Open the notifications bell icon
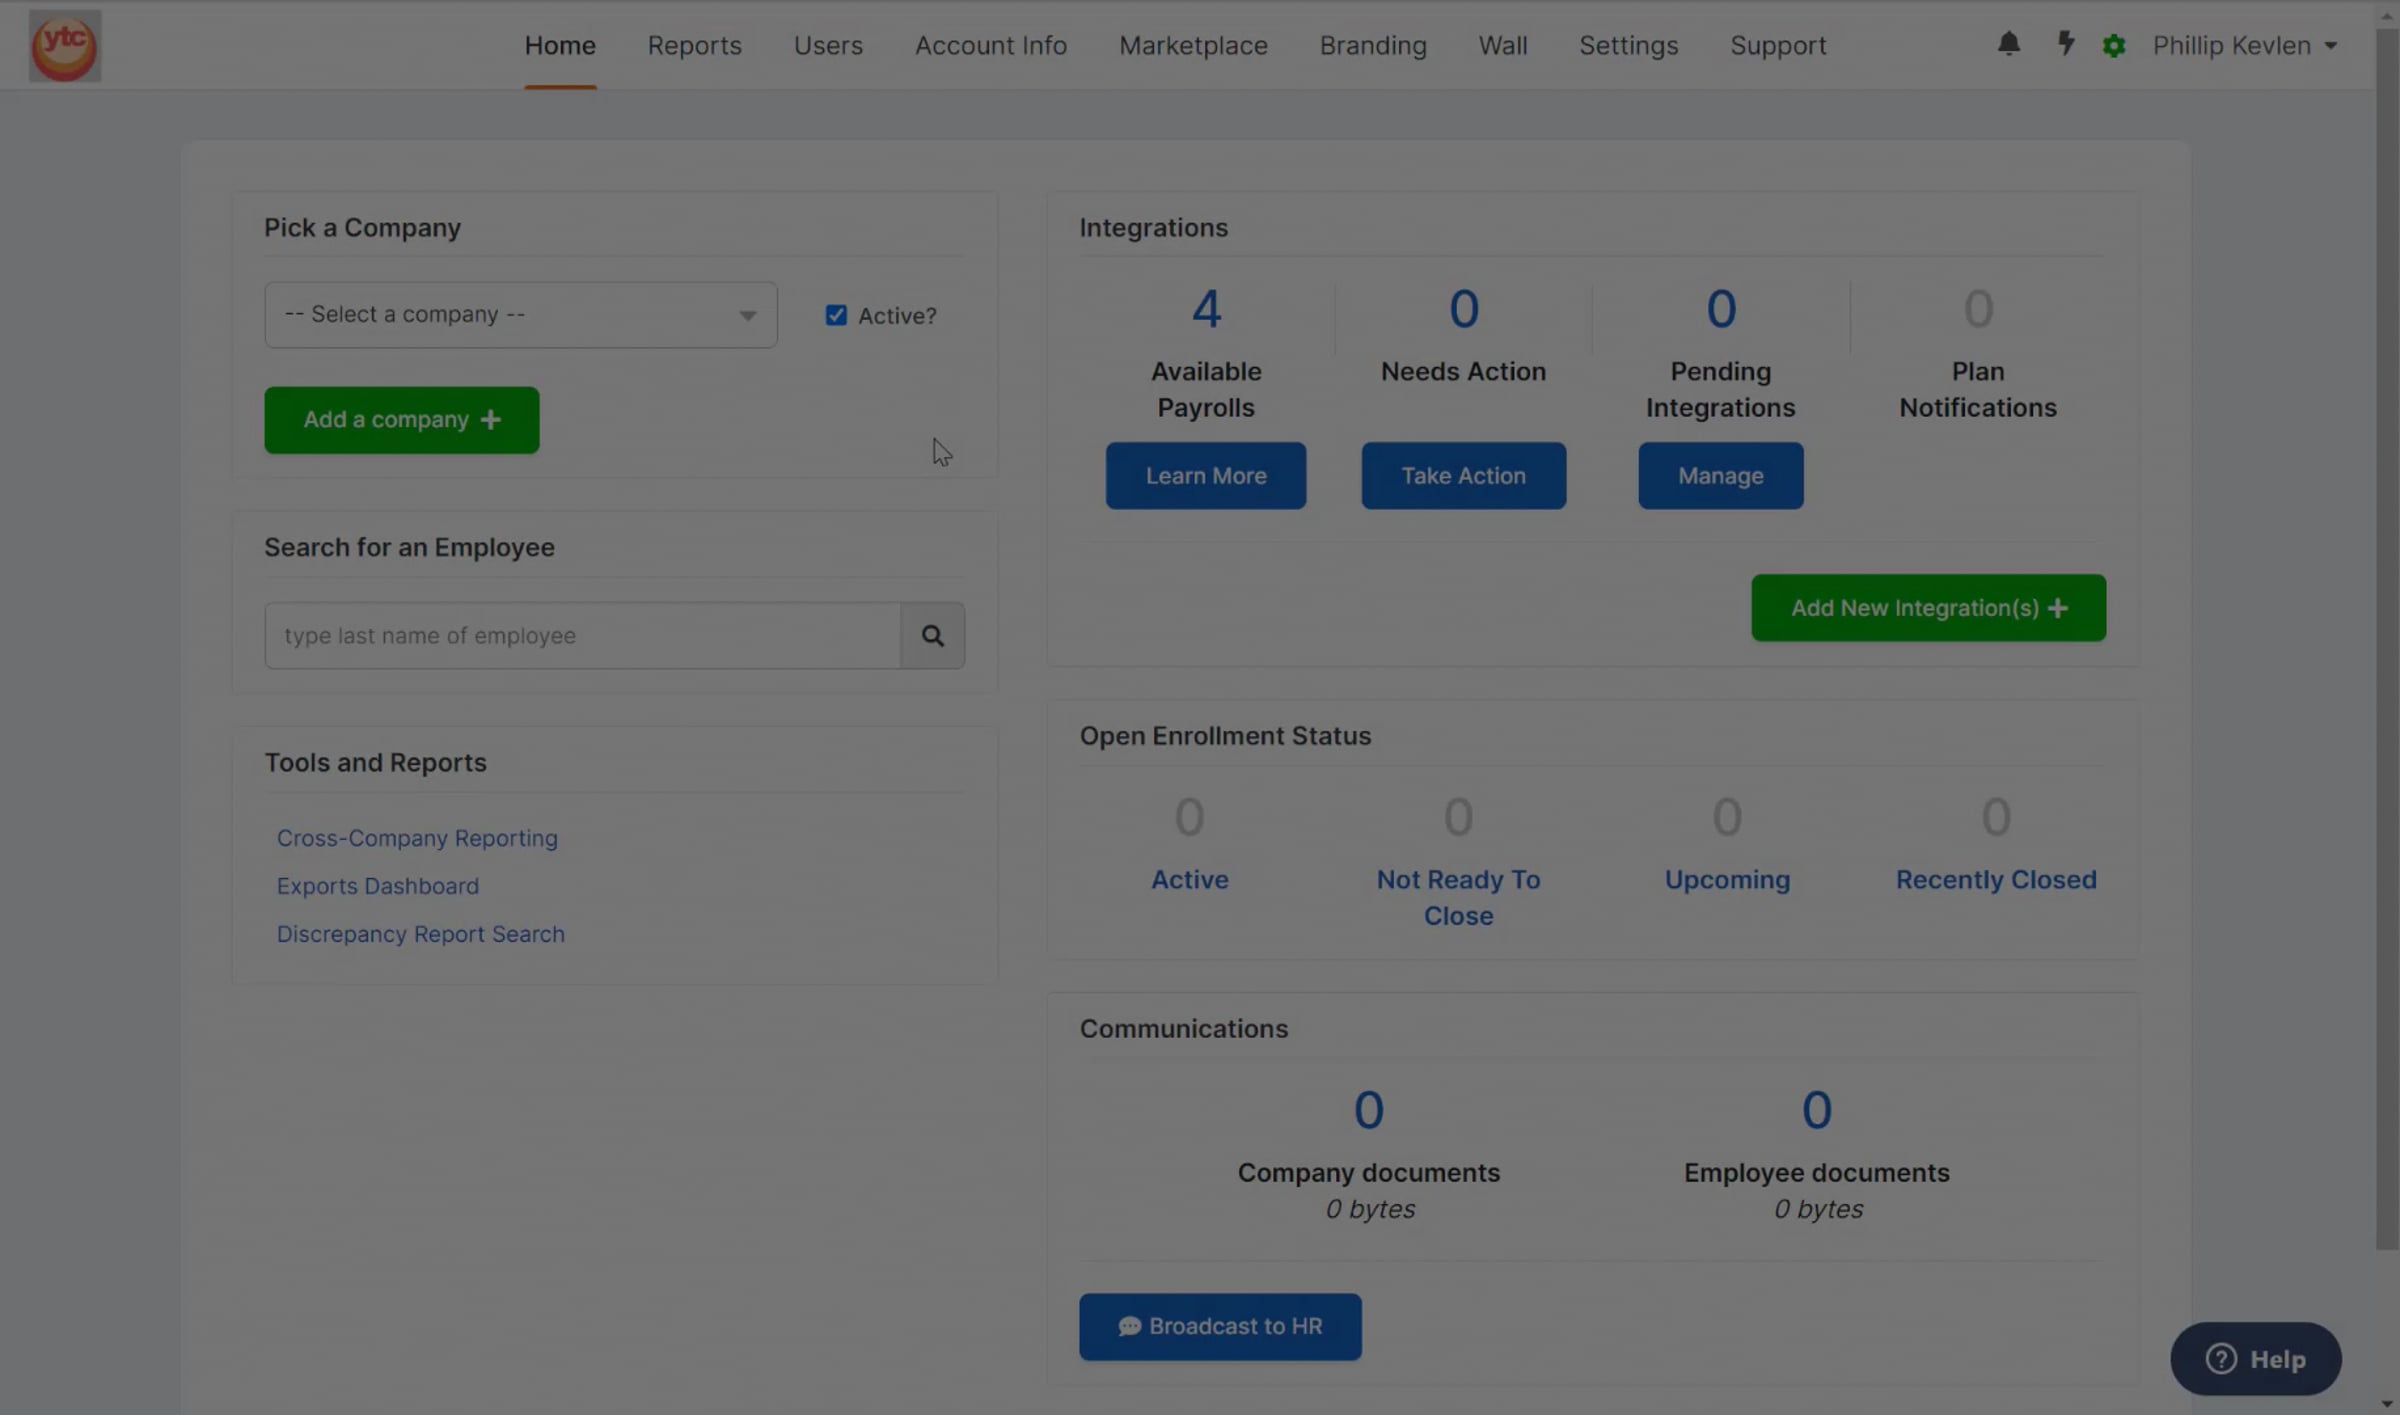The height and width of the screenshot is (1415, 2400). click(x=2008, y=44)
